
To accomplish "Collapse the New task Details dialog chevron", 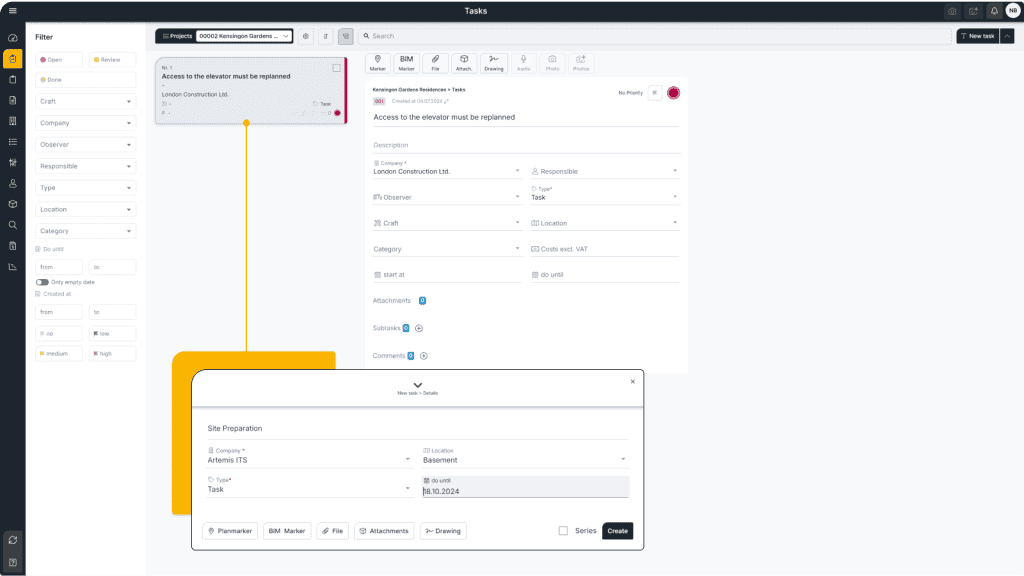I will [418, 385].
